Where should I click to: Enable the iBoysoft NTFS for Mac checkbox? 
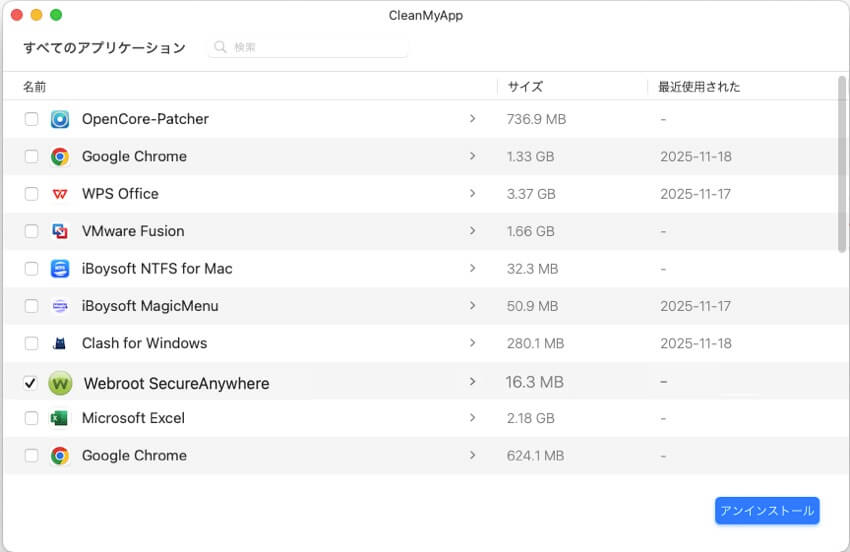31,268
